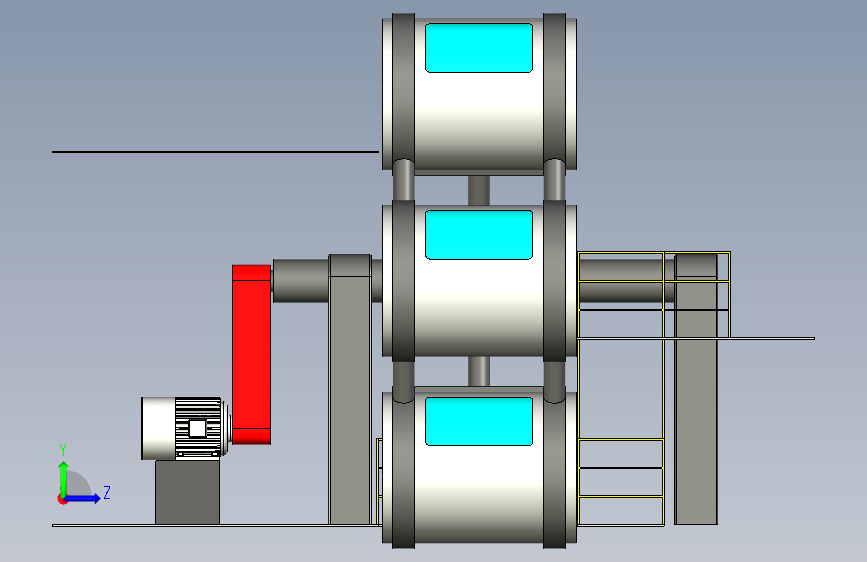Click the left support column
The height and width of the screenshot is (562, 867).
tap(350, 399)
